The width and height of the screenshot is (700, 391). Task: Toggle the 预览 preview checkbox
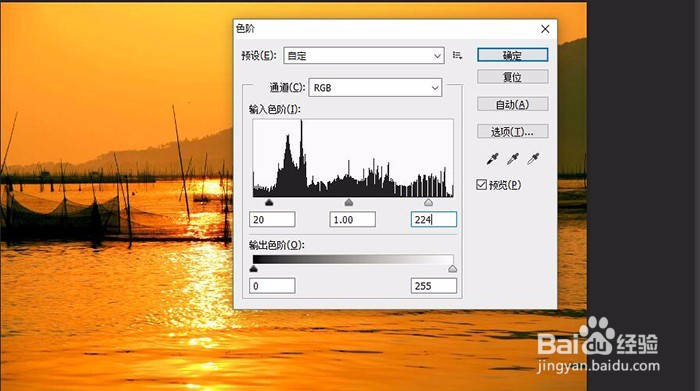pos(481,184)
